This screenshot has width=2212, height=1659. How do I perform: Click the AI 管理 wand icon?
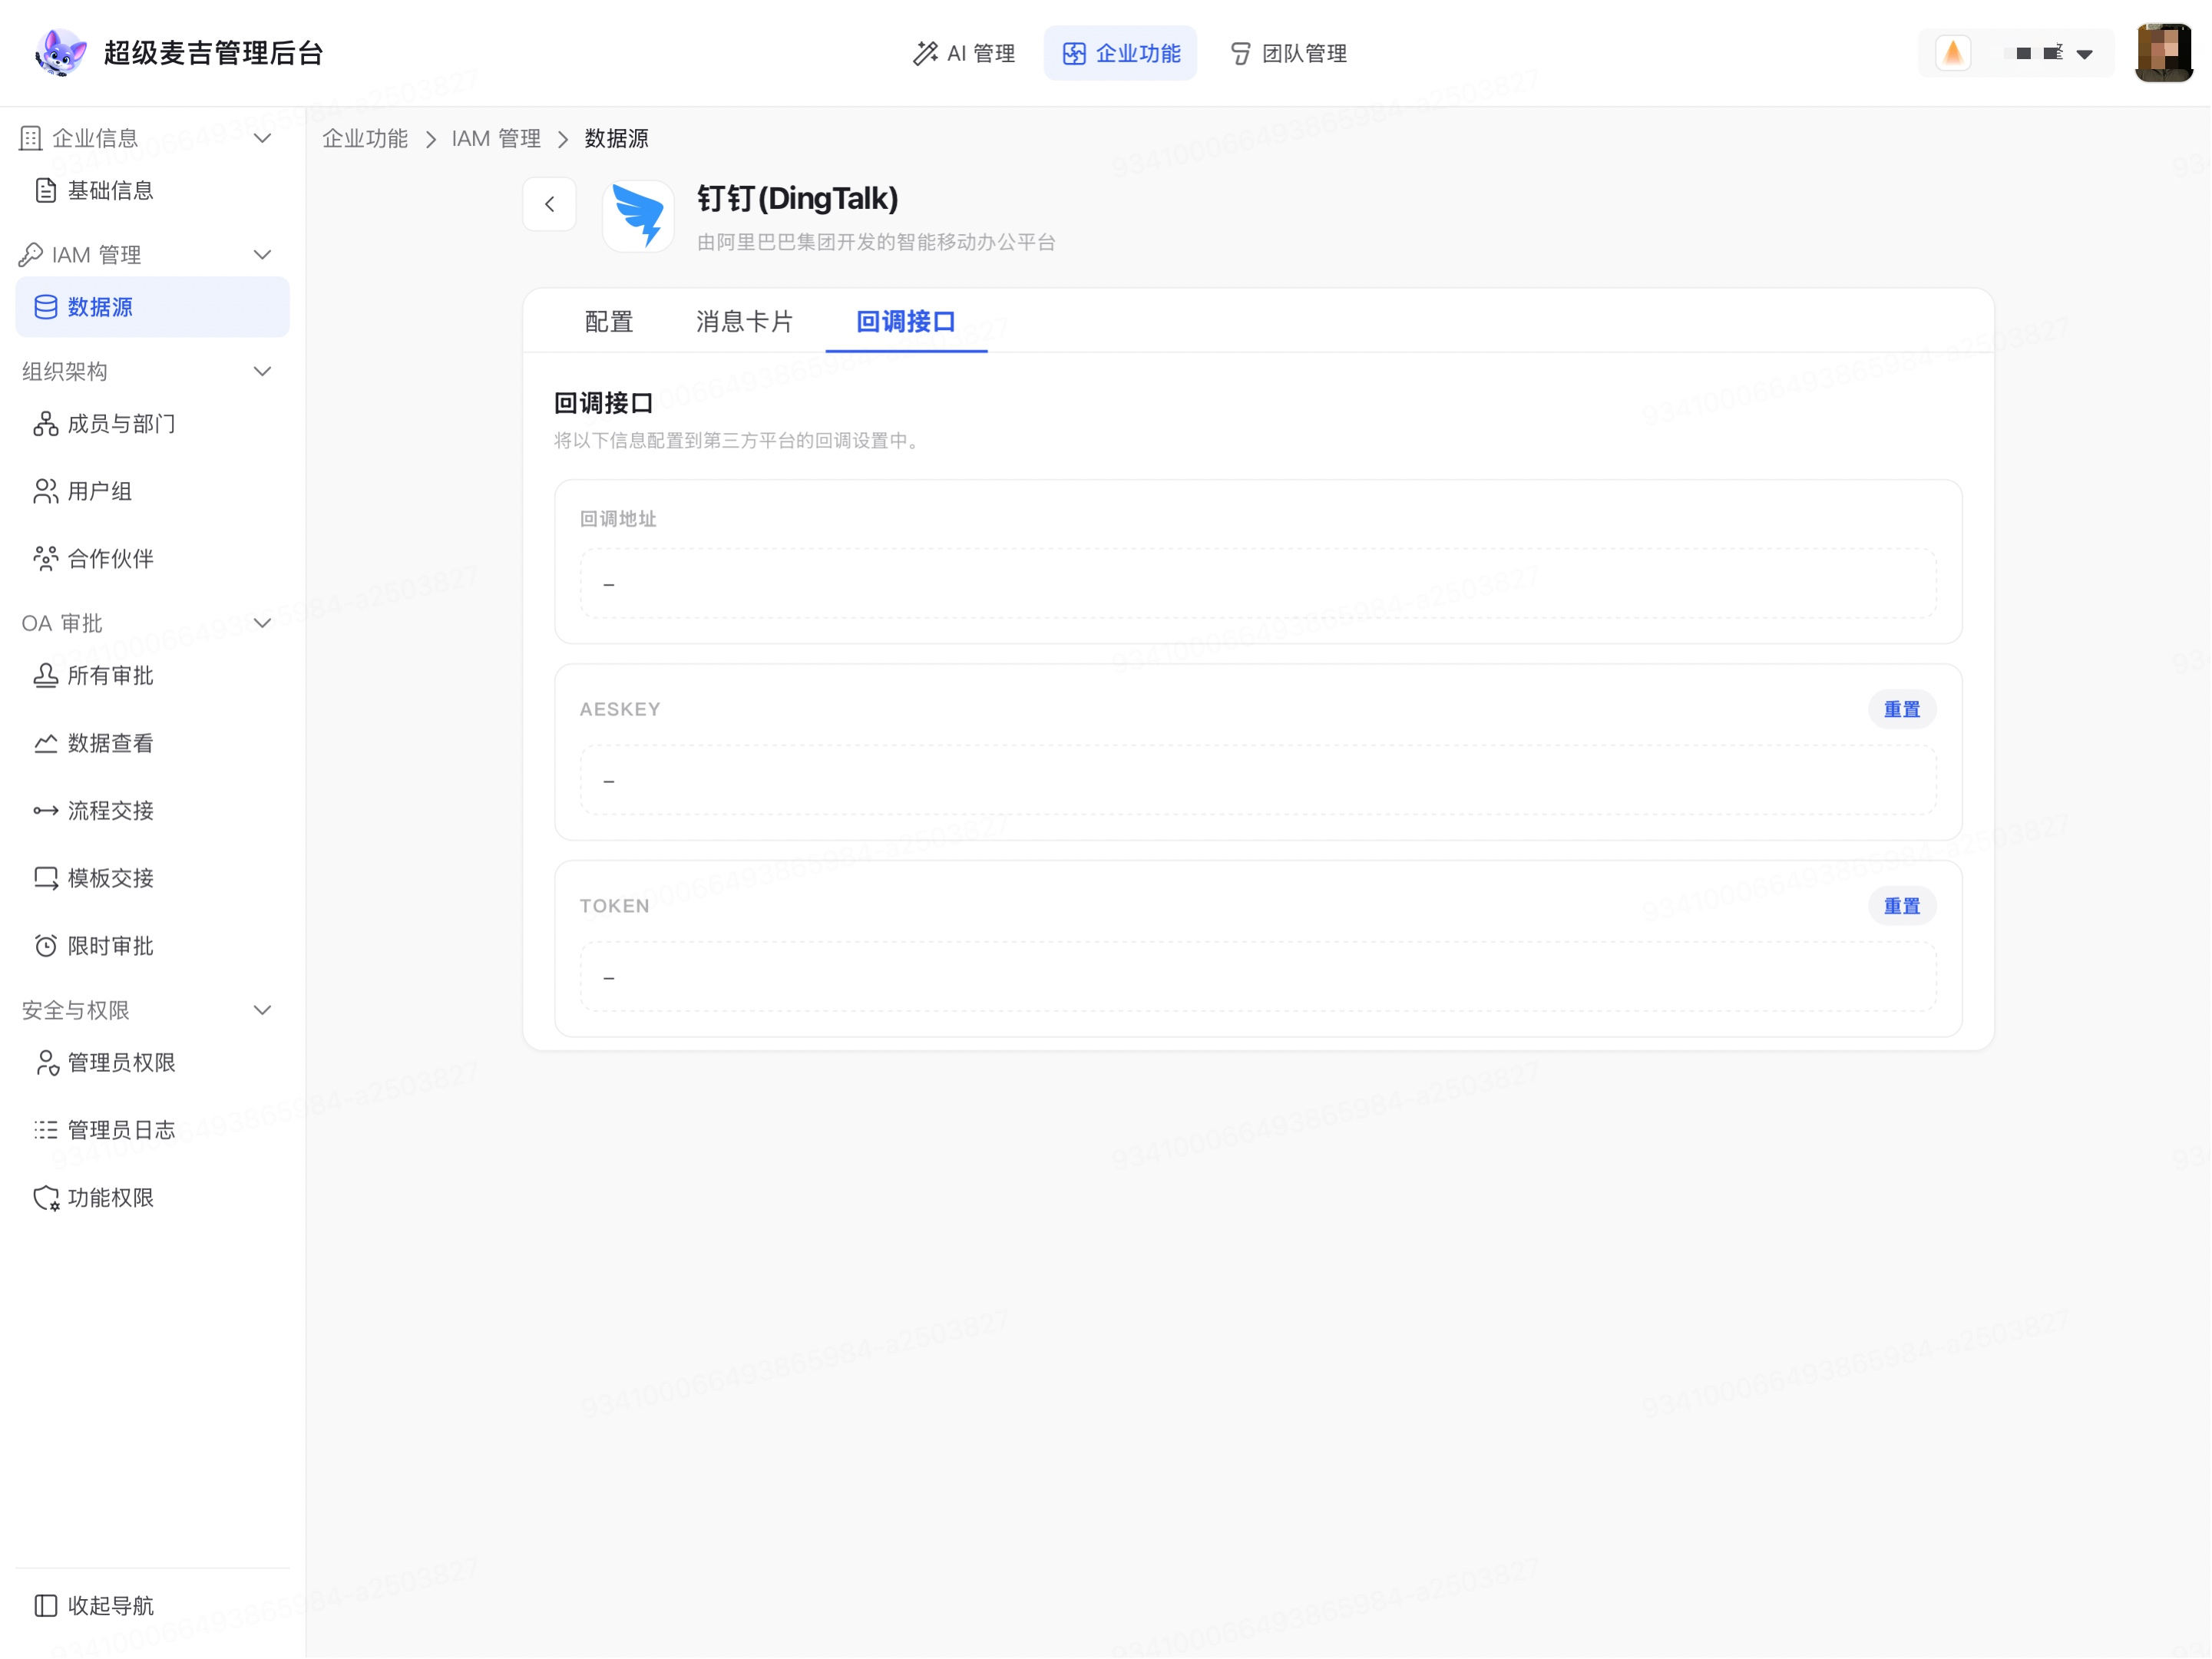point(925,53)
